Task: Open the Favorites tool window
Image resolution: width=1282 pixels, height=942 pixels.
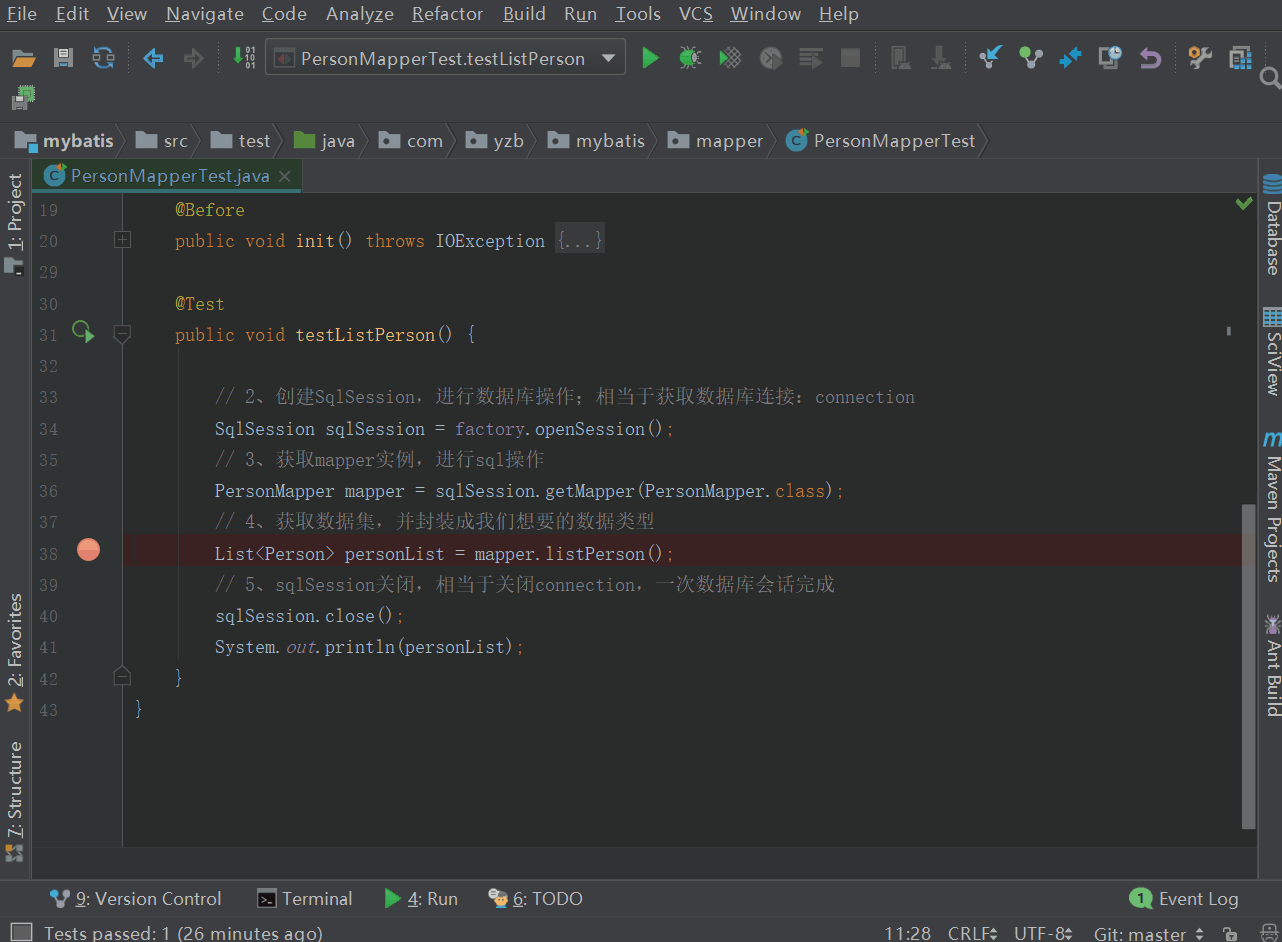Action: [x=15, y=653]
